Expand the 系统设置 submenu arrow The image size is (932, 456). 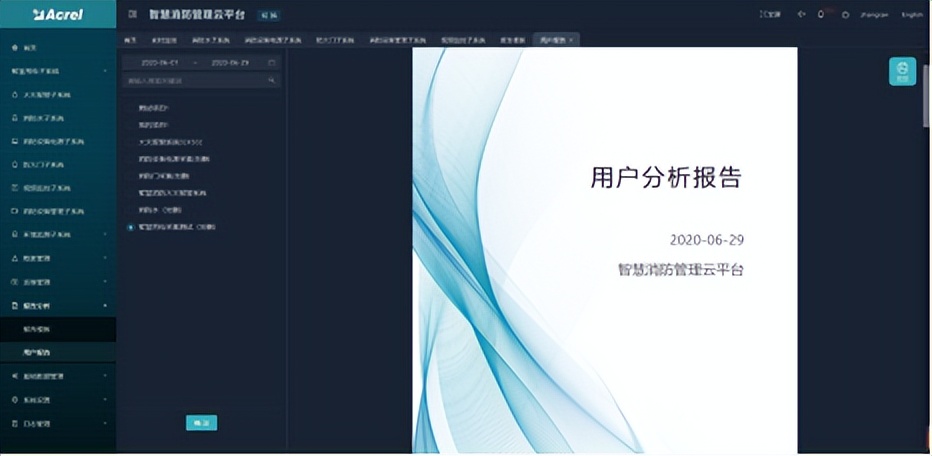(105, 400)
